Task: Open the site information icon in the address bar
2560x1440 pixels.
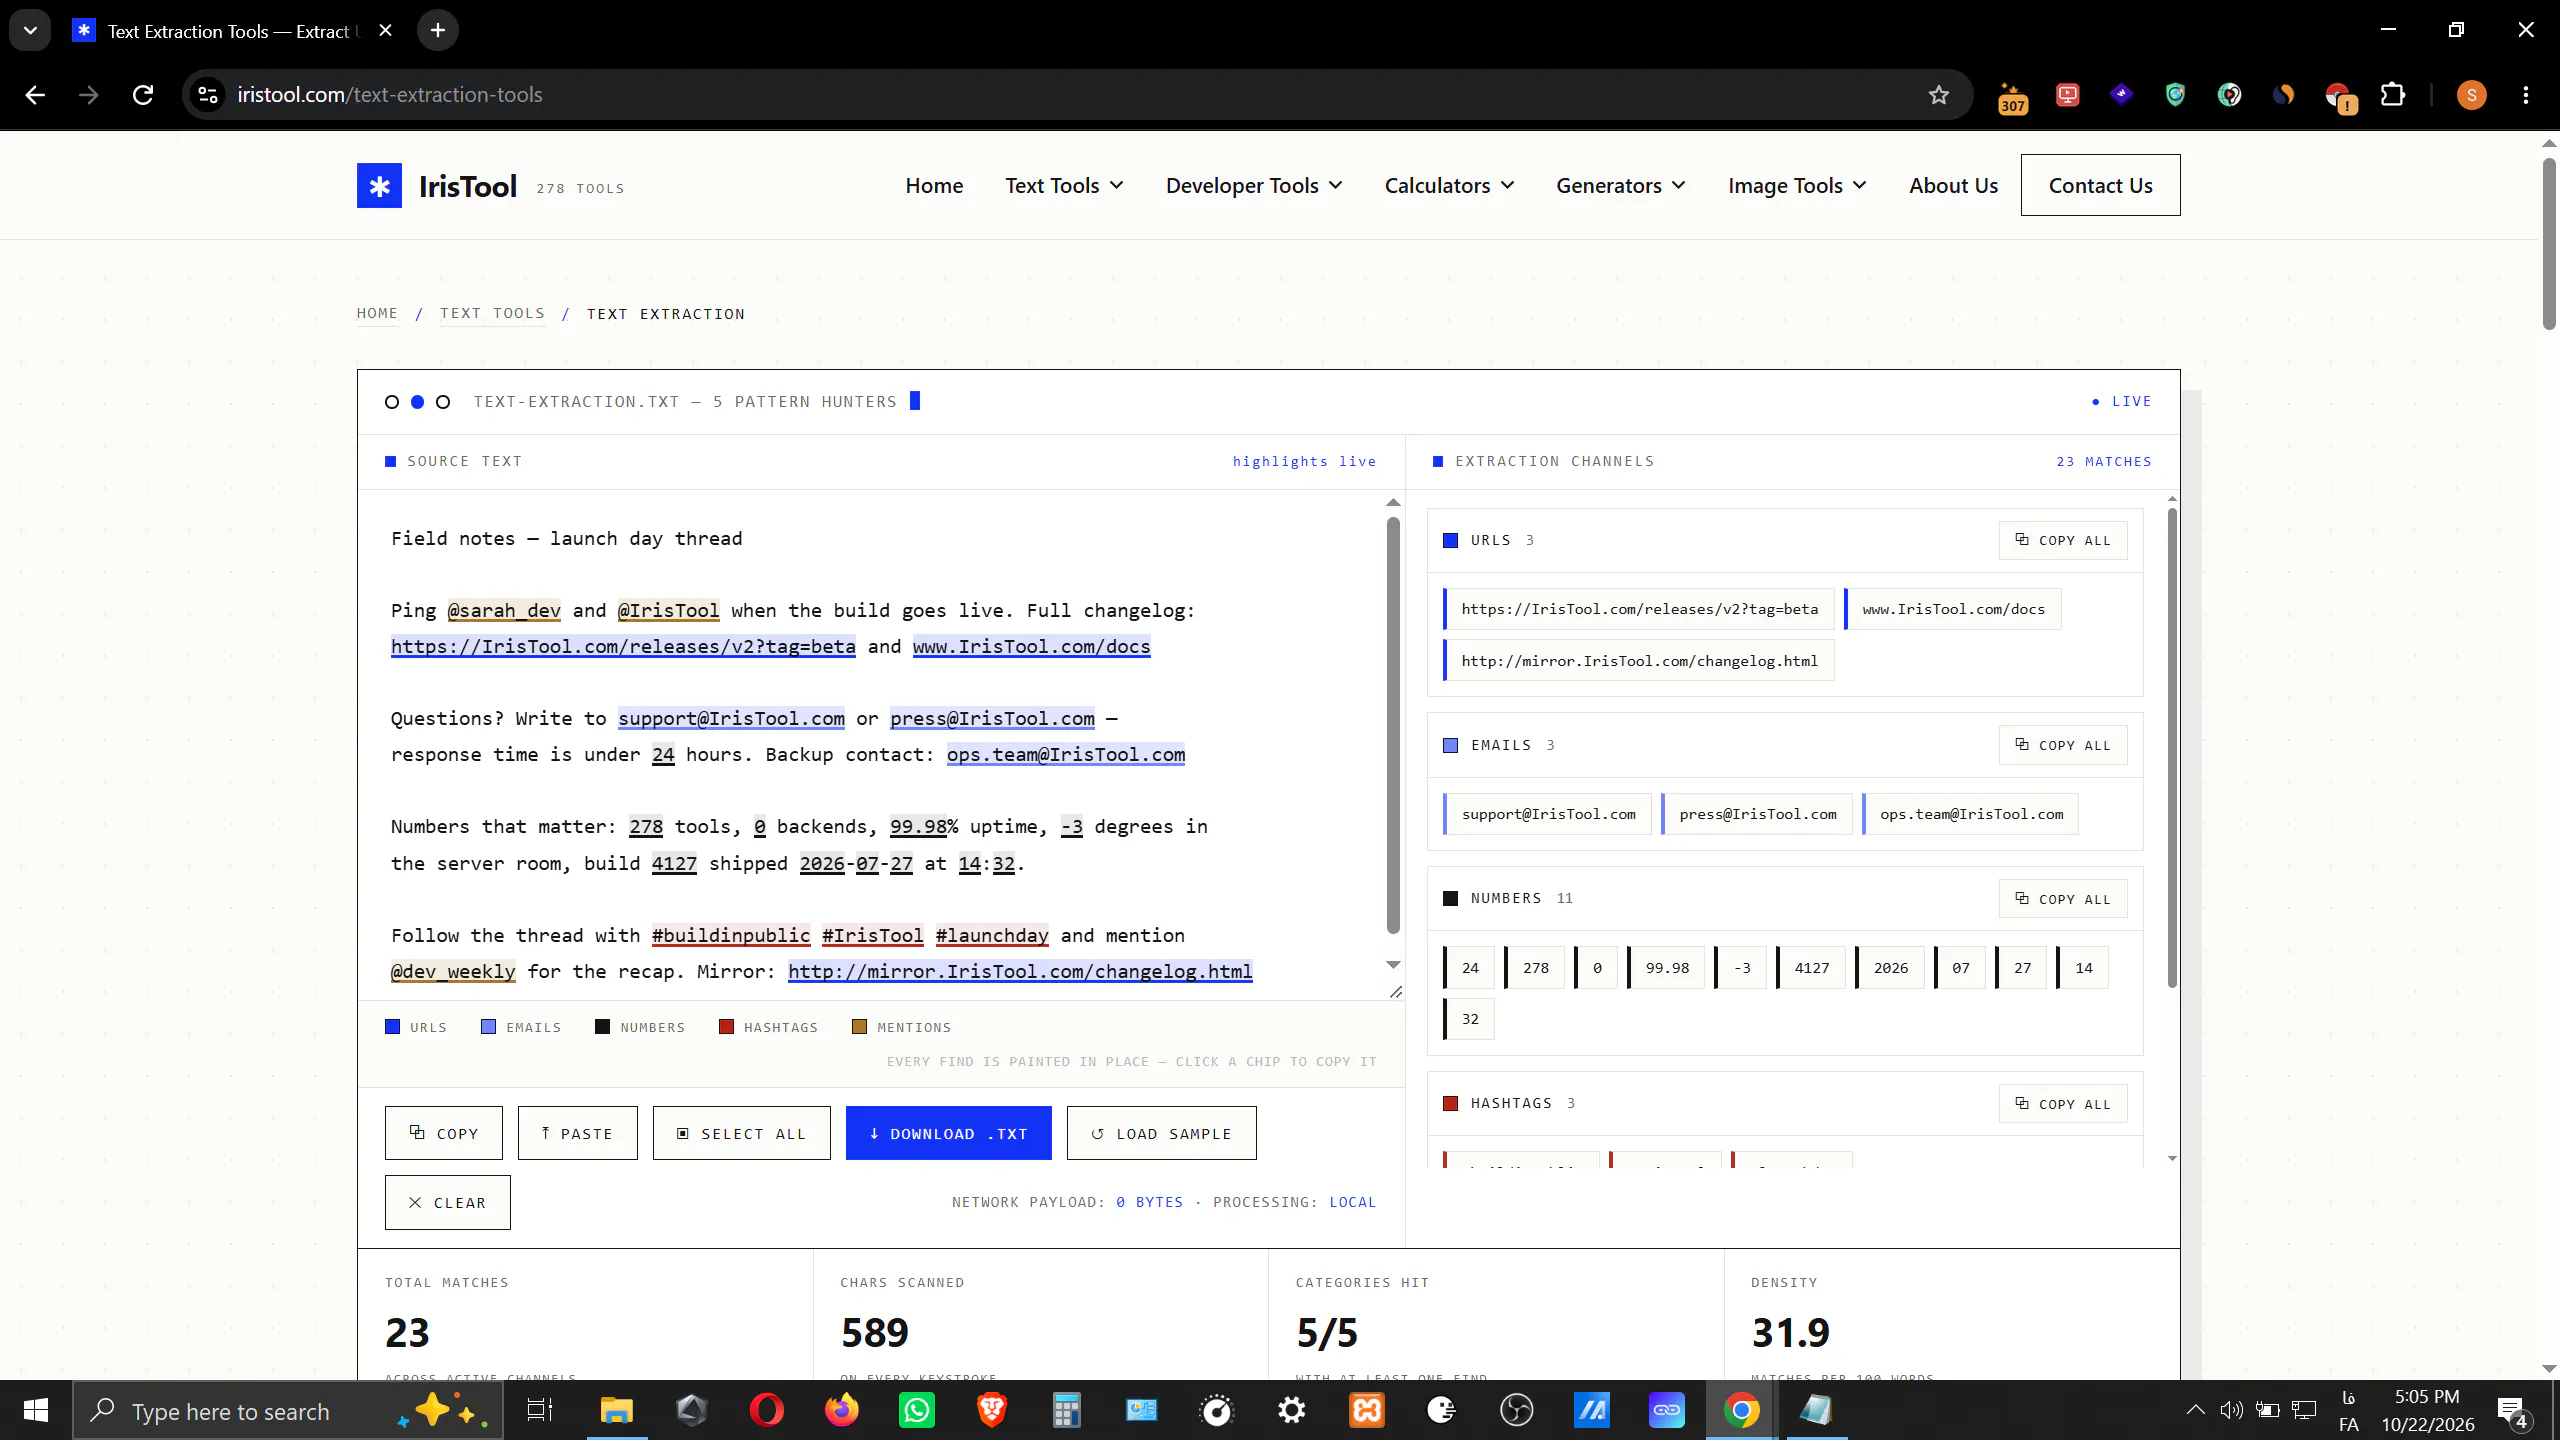Action: tap(208, 95)
